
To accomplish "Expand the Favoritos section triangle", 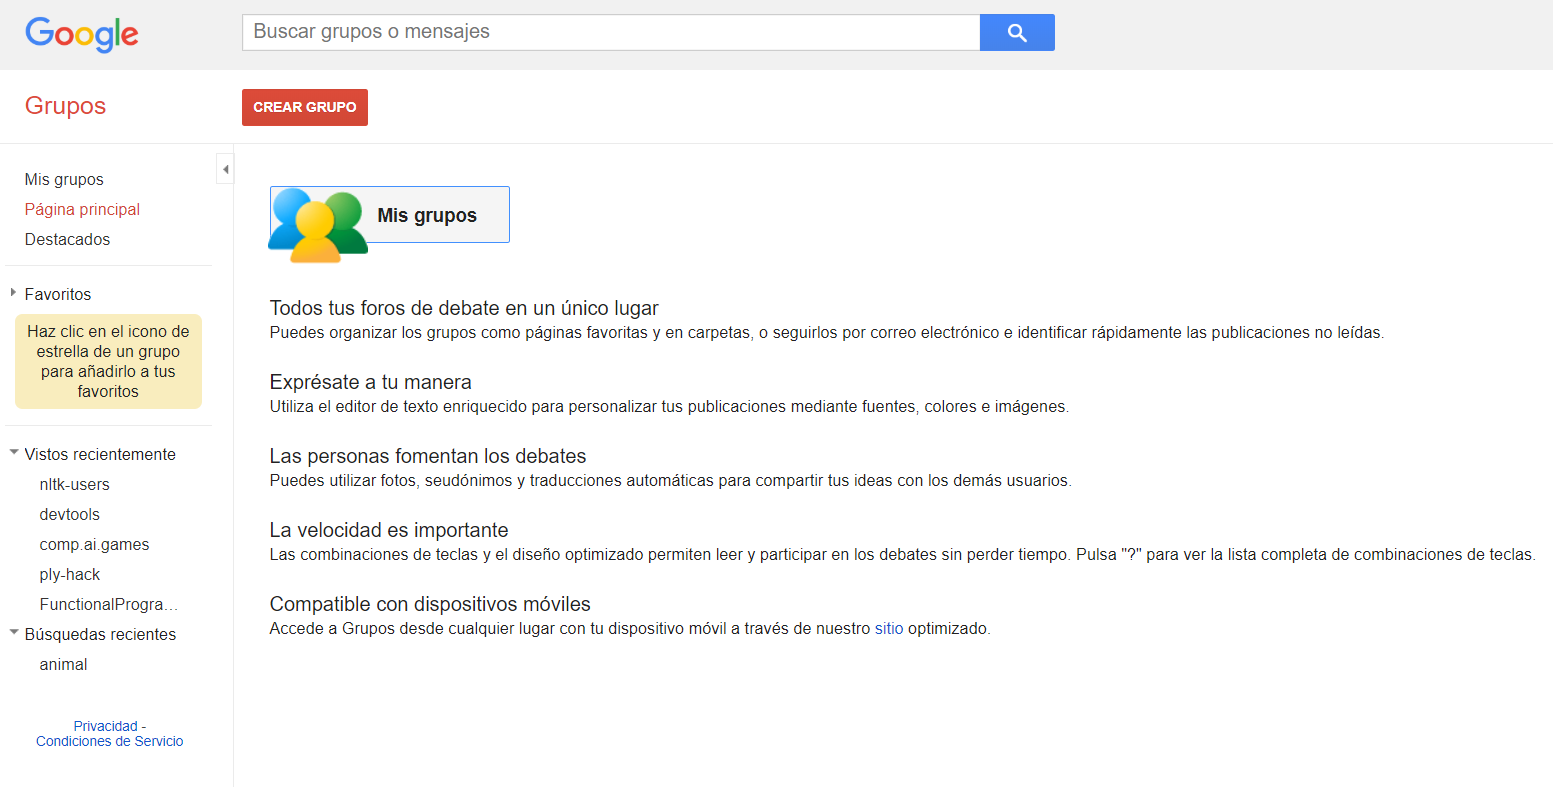I will coord(13,293).
